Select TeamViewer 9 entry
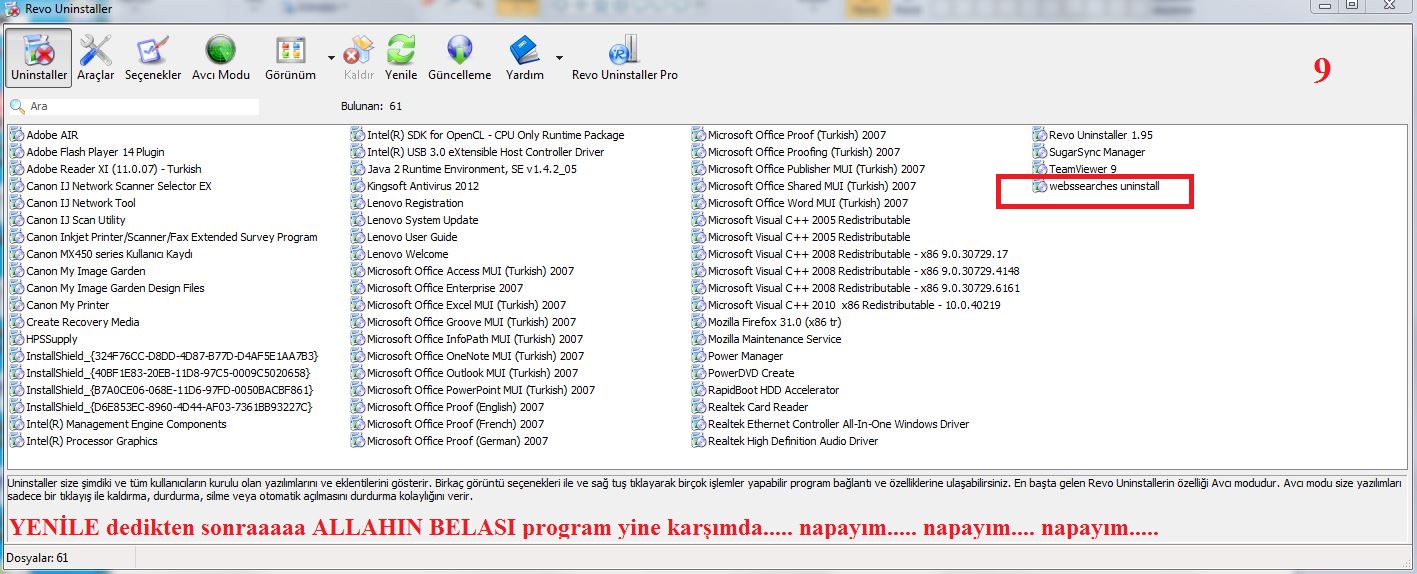Screen dimensions: 1417x574 tap(1075, 169)
